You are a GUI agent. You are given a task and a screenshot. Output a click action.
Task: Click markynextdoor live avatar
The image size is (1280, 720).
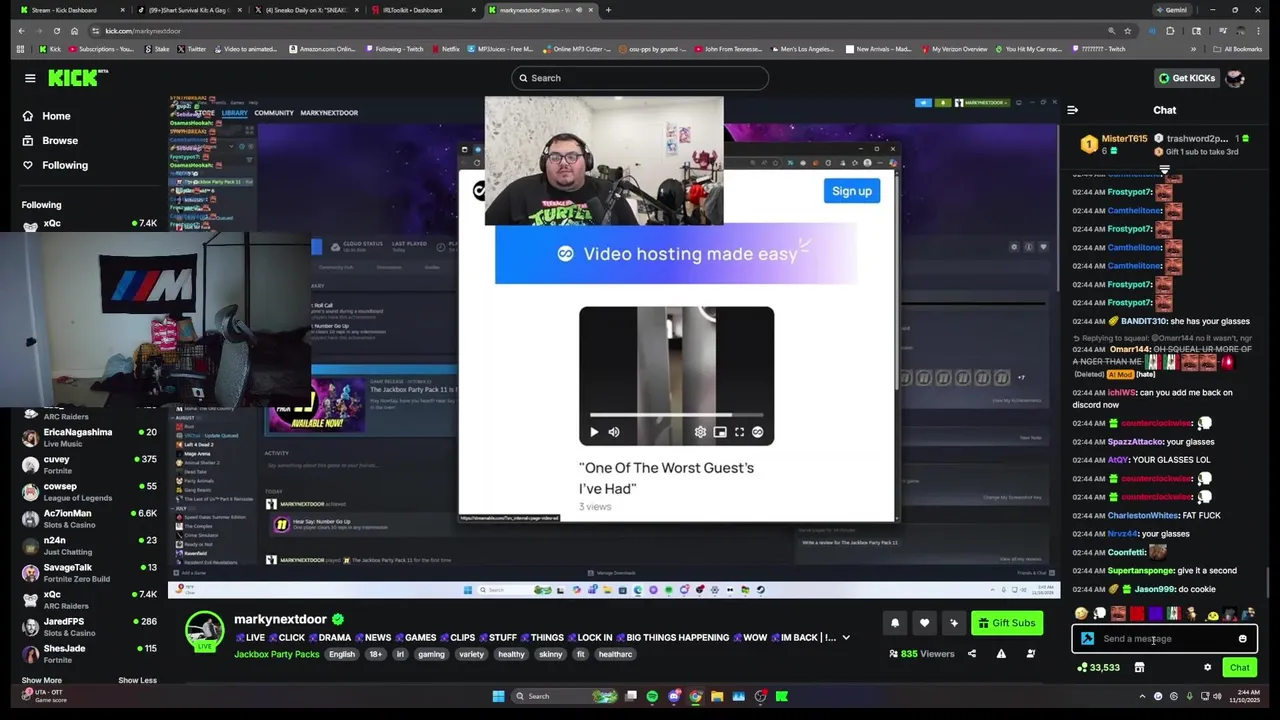point(205,630)
